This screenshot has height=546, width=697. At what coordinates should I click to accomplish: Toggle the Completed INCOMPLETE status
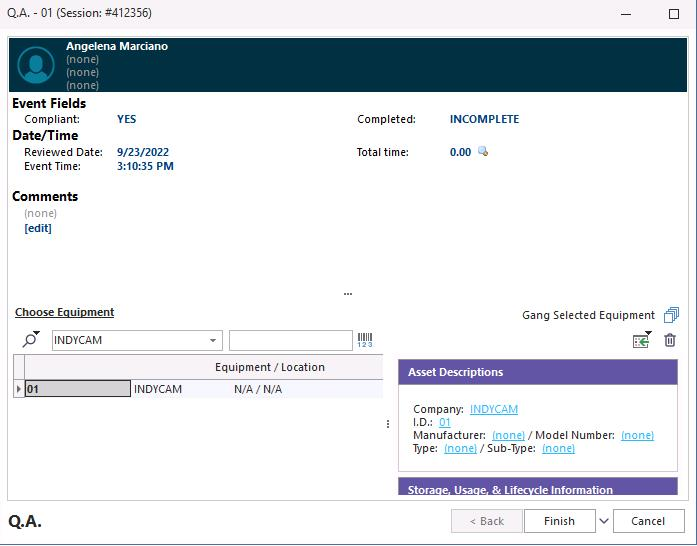click(484, 119)
